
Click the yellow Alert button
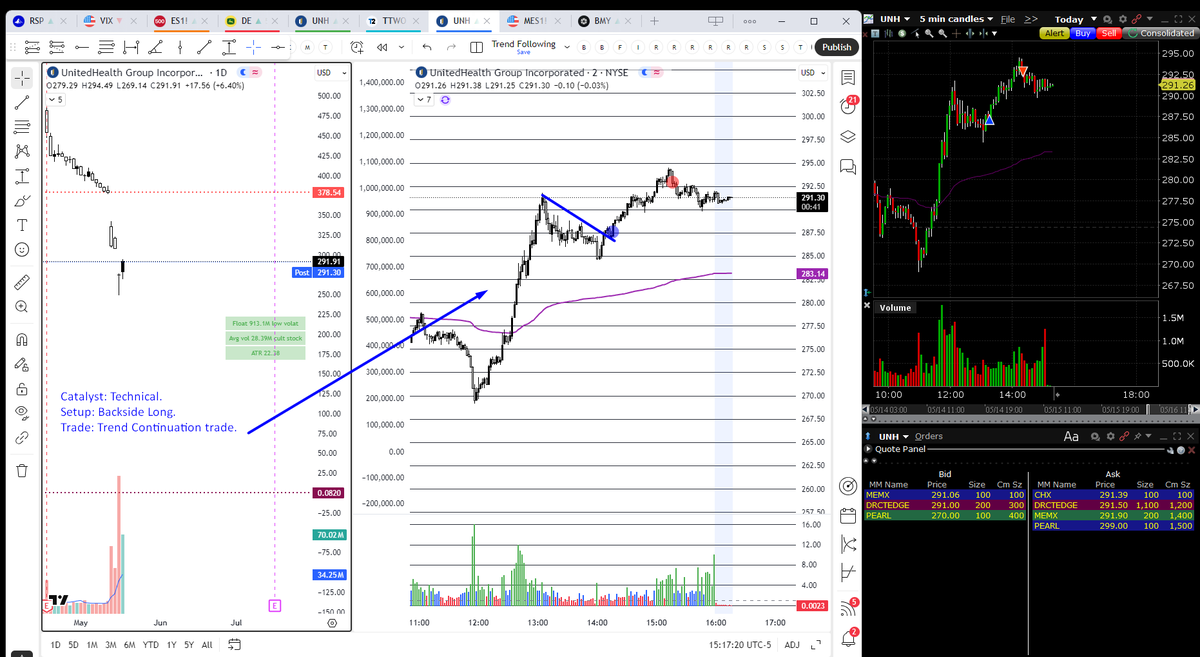(1054, 33)
